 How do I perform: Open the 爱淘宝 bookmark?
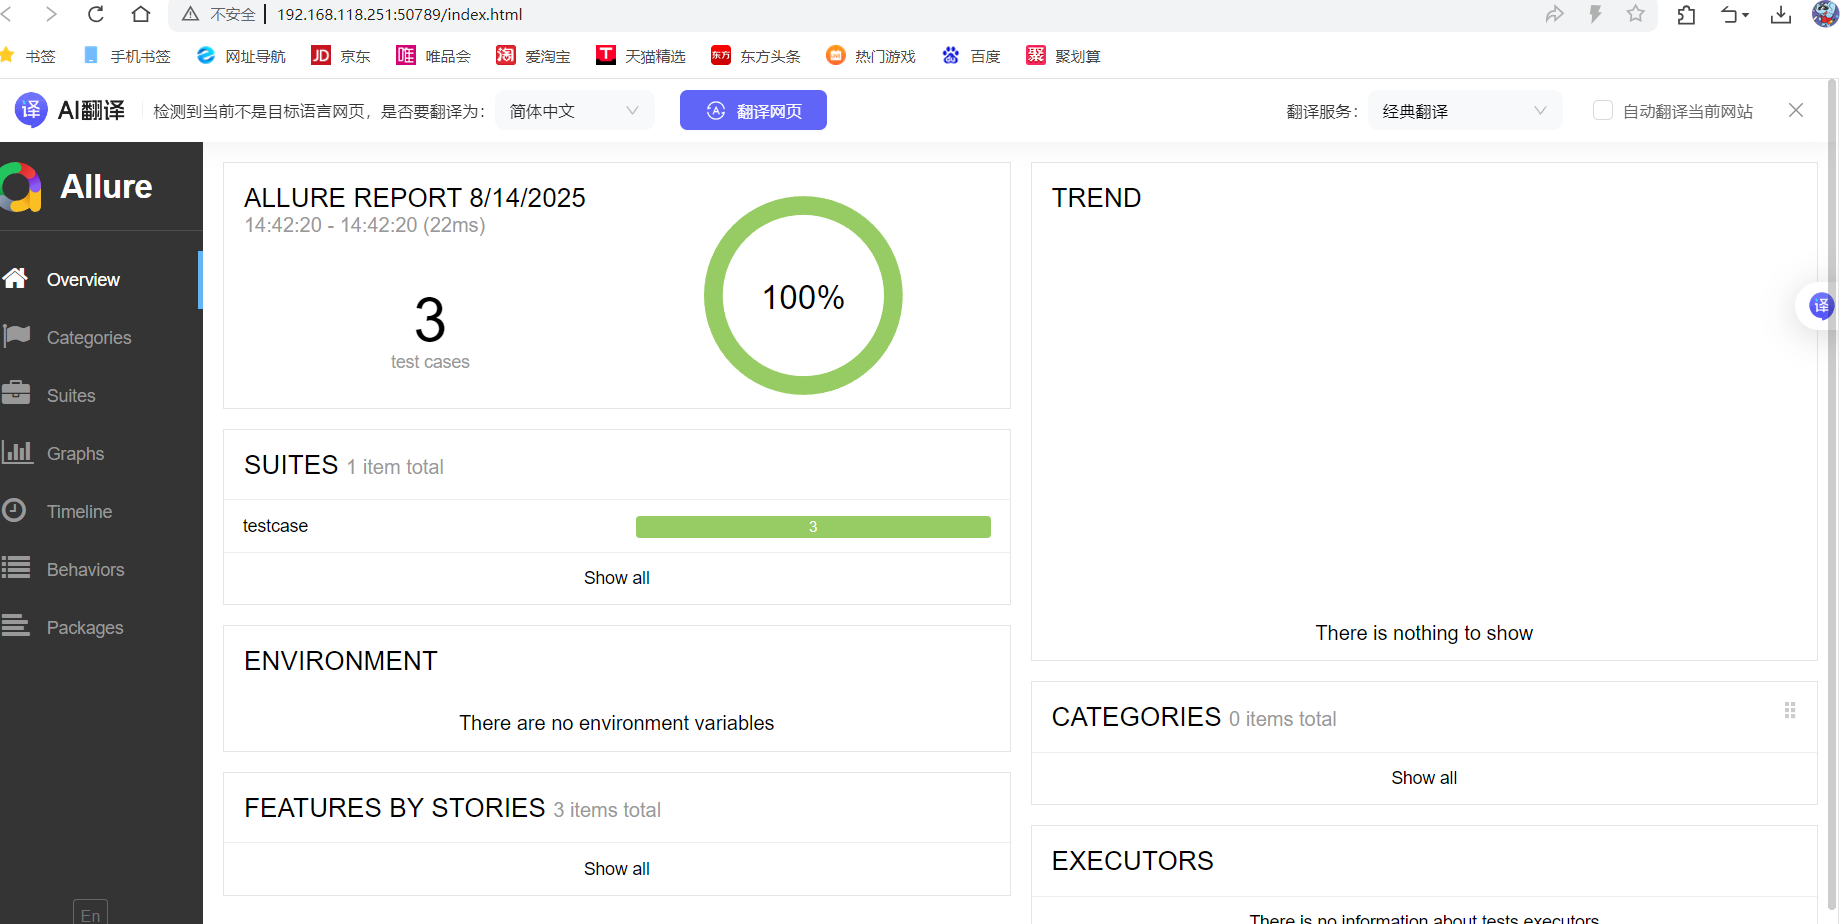533,56
